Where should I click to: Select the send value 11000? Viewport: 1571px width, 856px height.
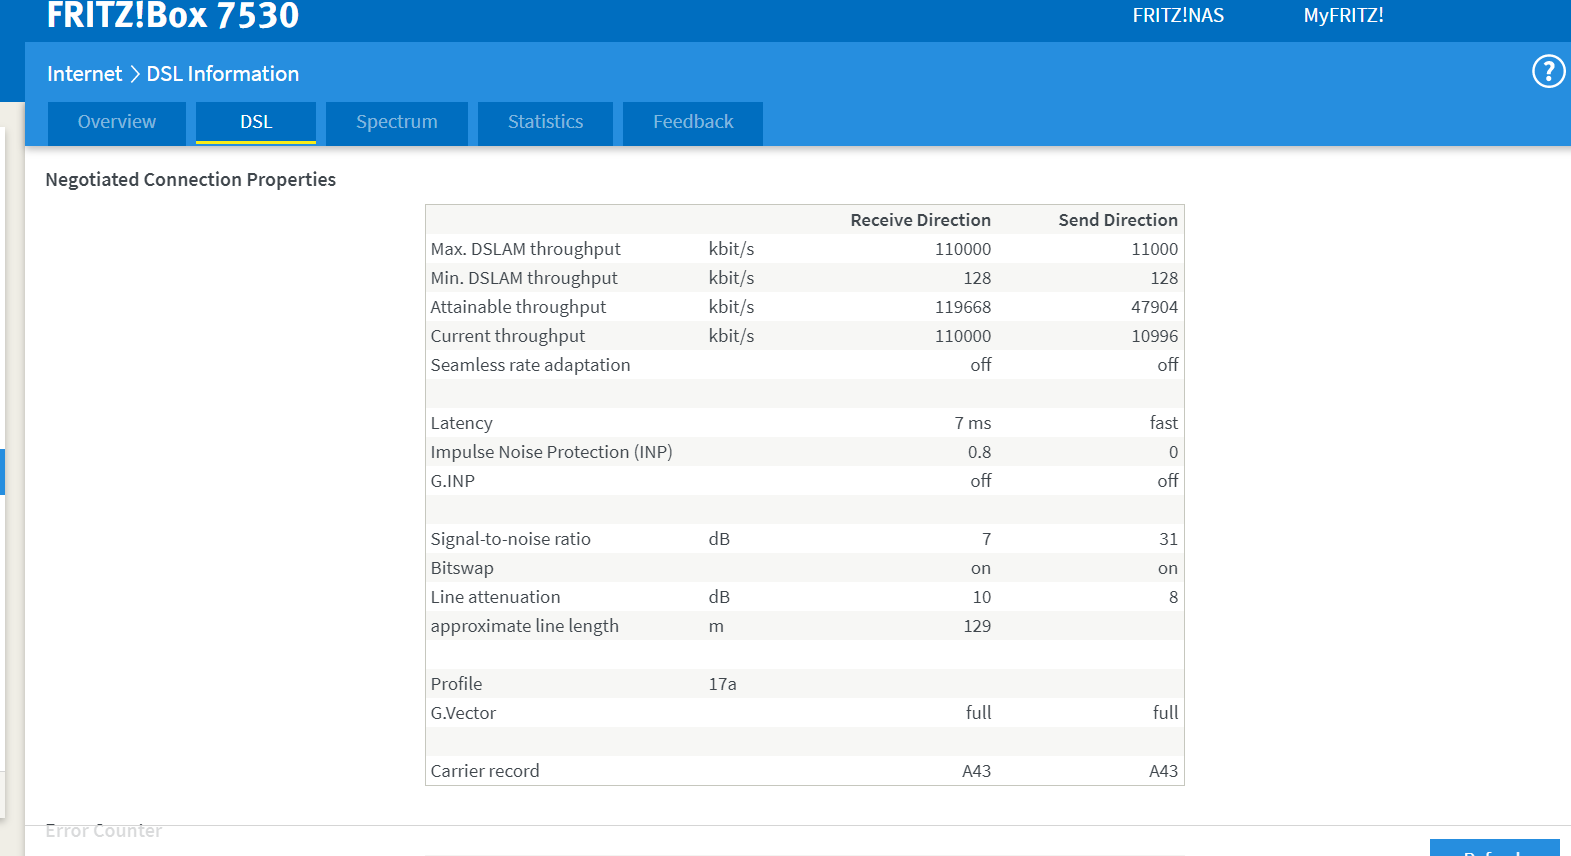pyautogui.click(x=1154, y=249)
